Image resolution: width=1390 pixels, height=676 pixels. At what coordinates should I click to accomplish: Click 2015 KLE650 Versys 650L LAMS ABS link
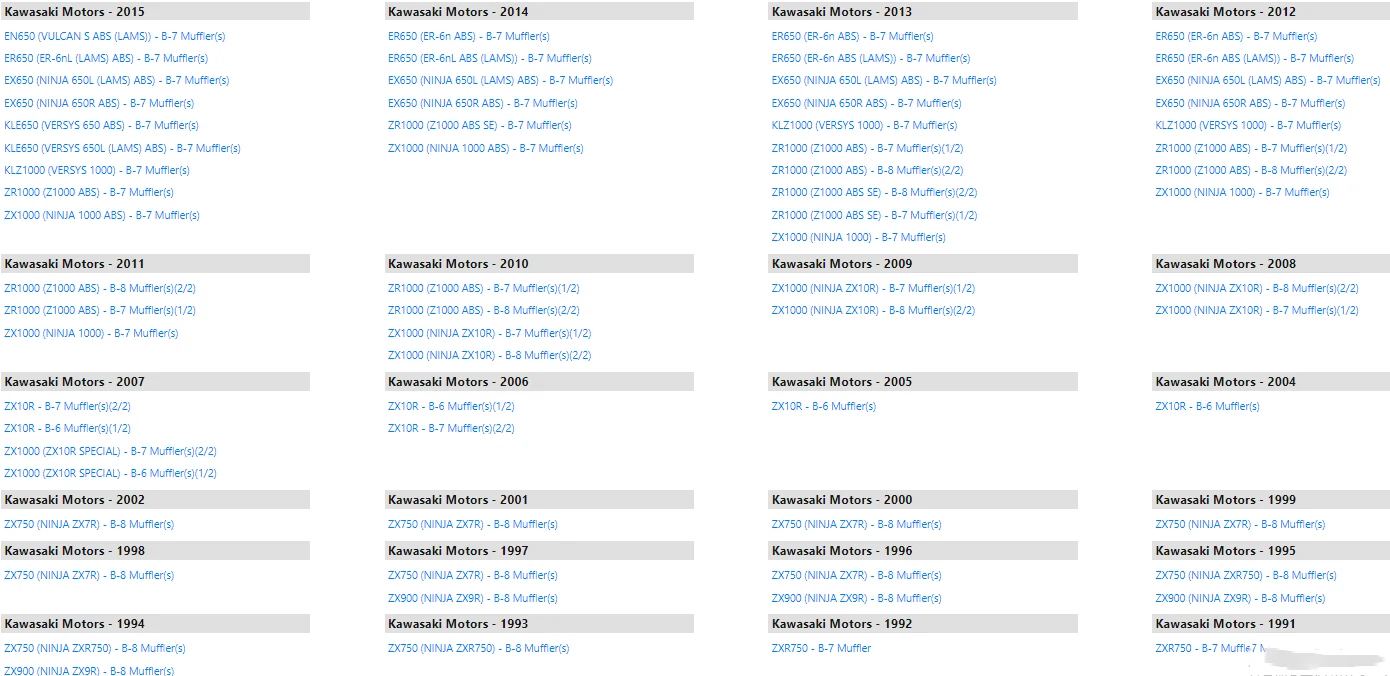click(122, 148)
